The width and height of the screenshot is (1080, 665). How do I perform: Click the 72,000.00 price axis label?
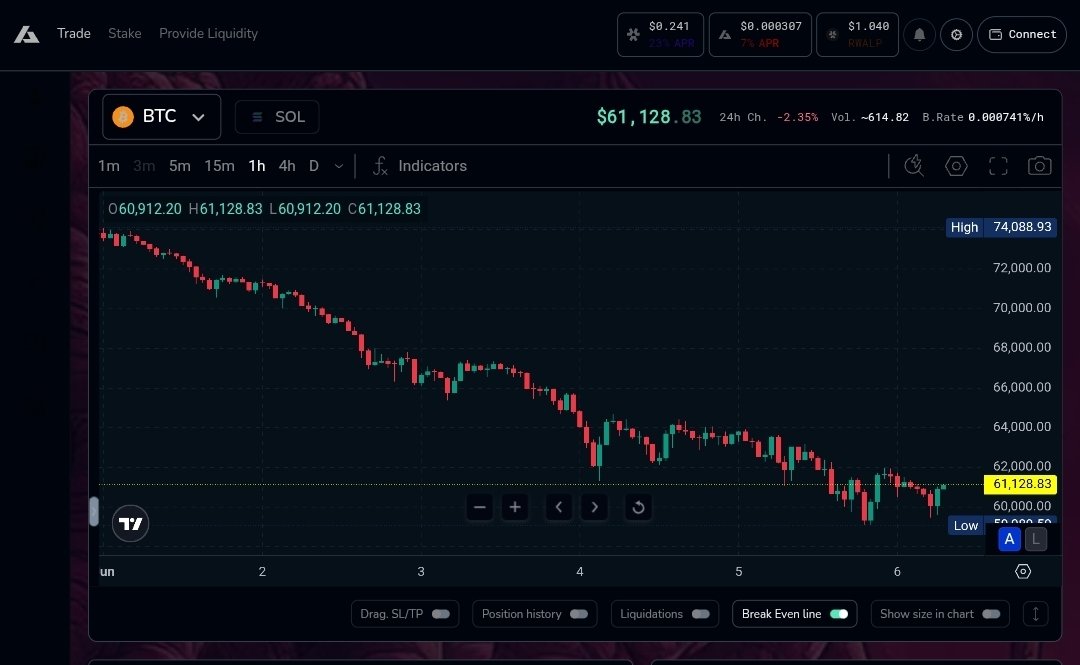1021,268
